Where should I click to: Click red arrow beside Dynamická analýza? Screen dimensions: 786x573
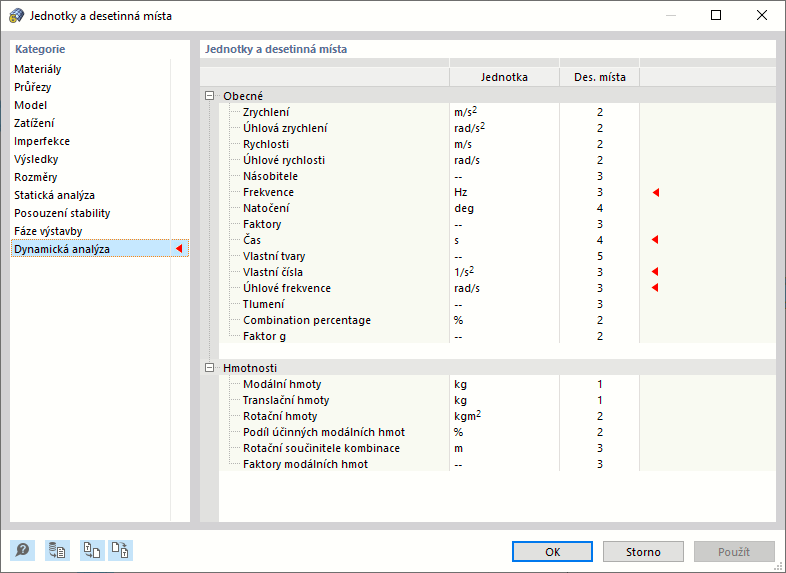pyautogui.click(x=179, y=249)
